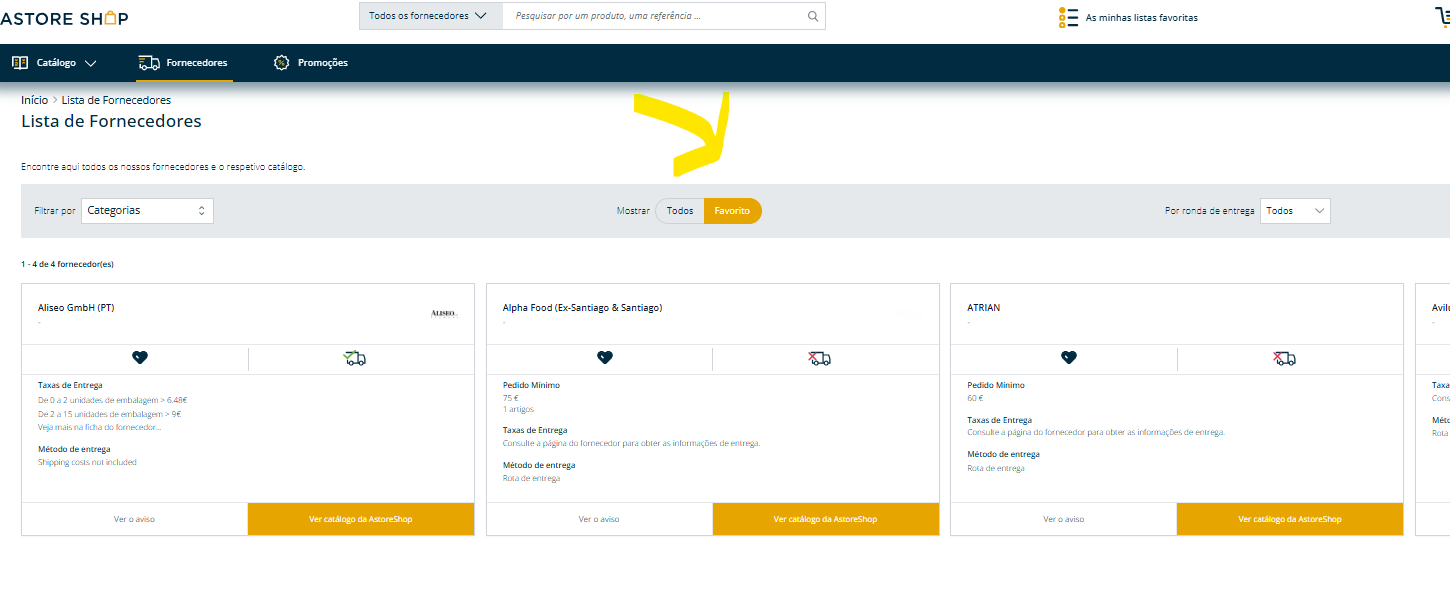
Task: Click Veja mais na ficha do fornecedor
Action: pyautogui.click(x=100, y=427)
